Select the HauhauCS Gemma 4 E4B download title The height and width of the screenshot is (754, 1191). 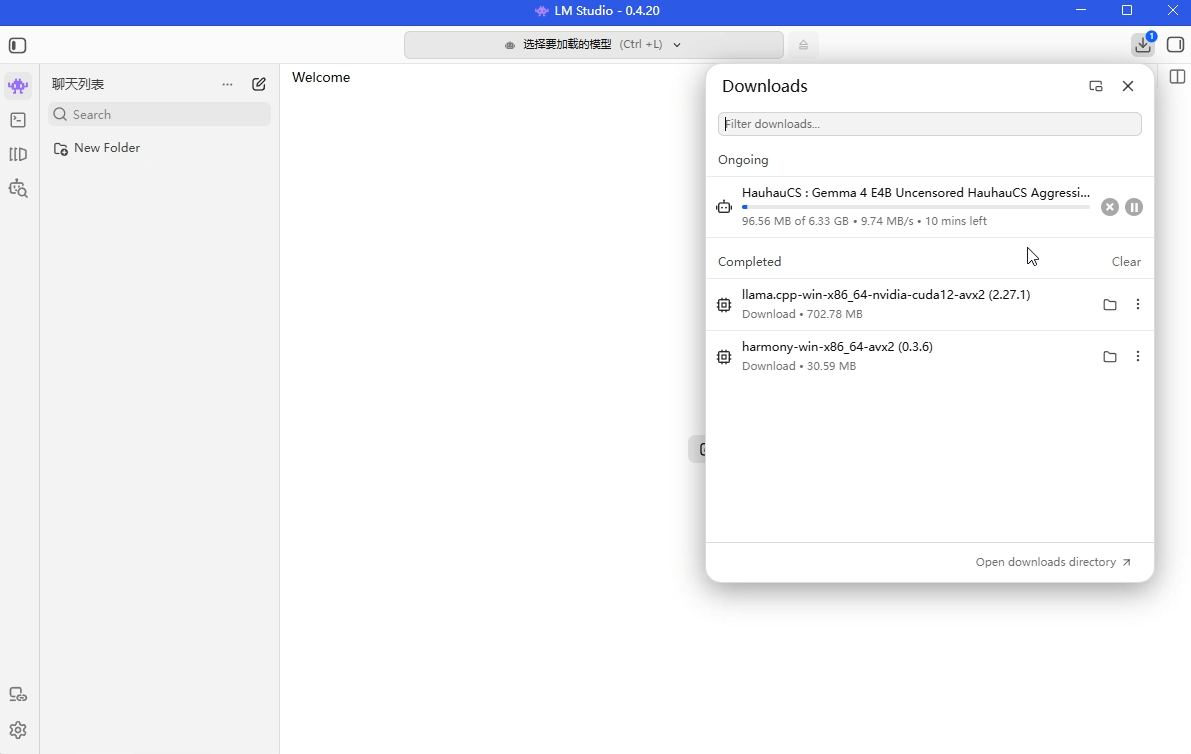point(916,193)
